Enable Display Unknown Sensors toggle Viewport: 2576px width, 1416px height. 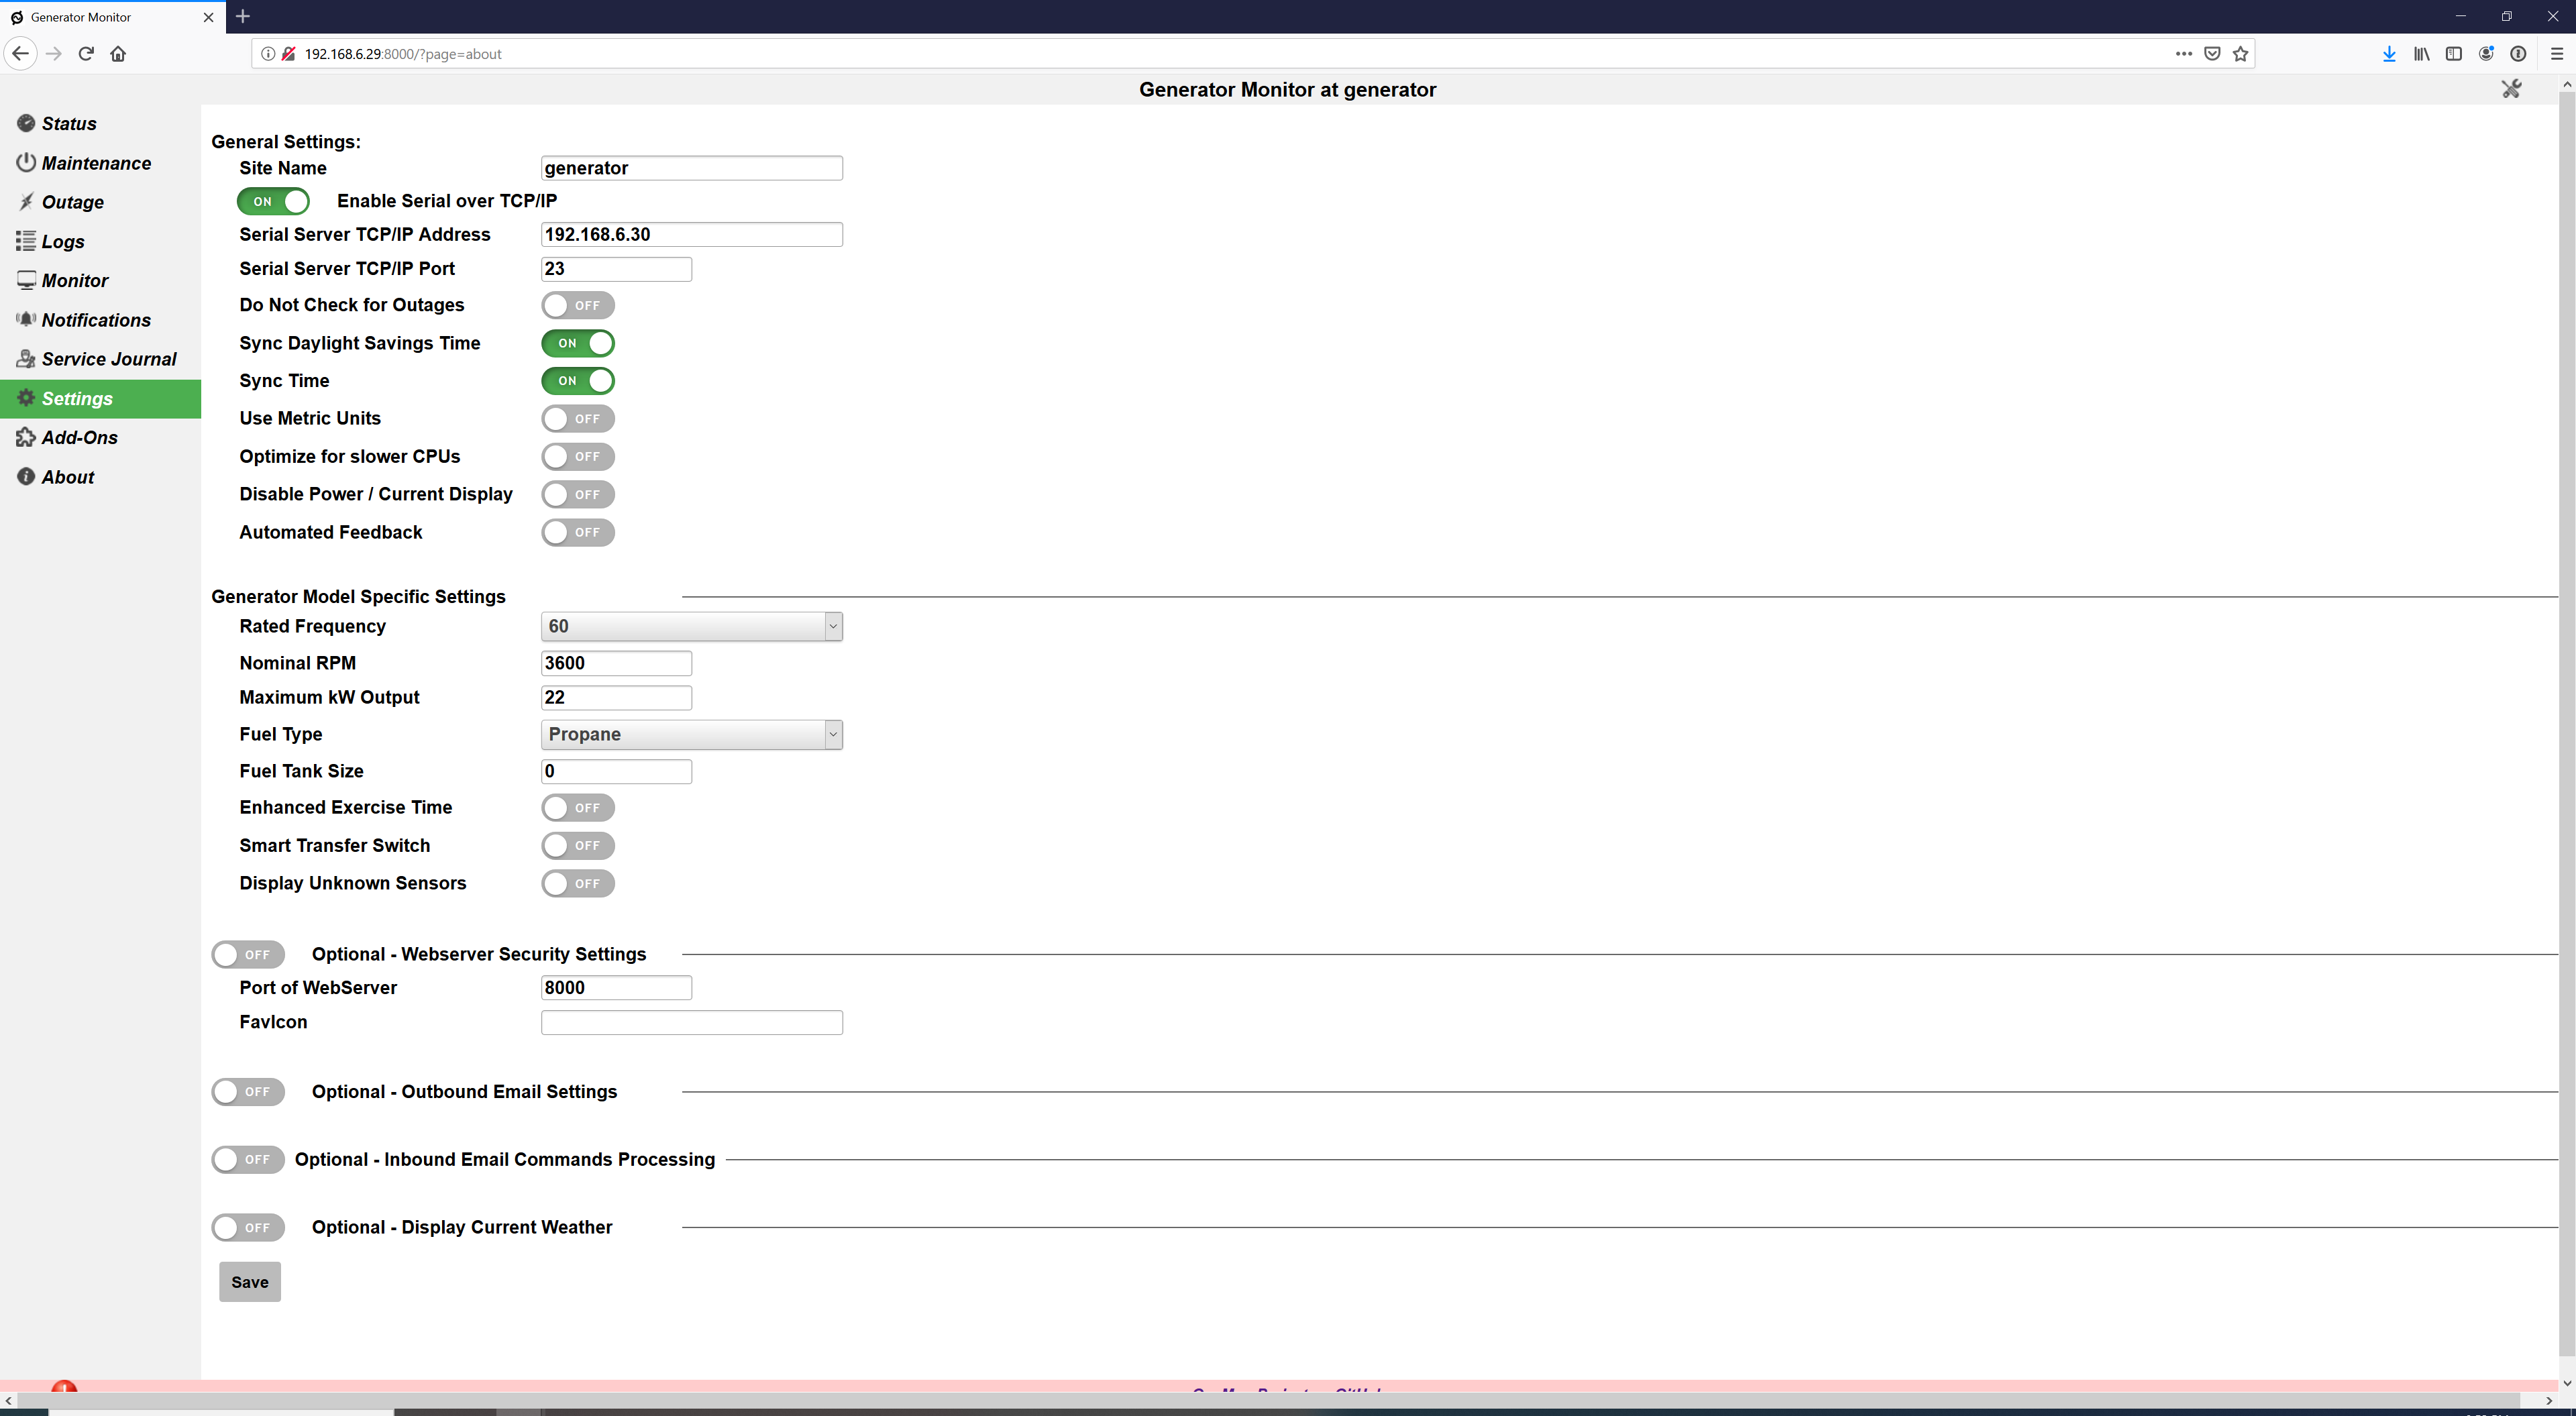(578, 883)
